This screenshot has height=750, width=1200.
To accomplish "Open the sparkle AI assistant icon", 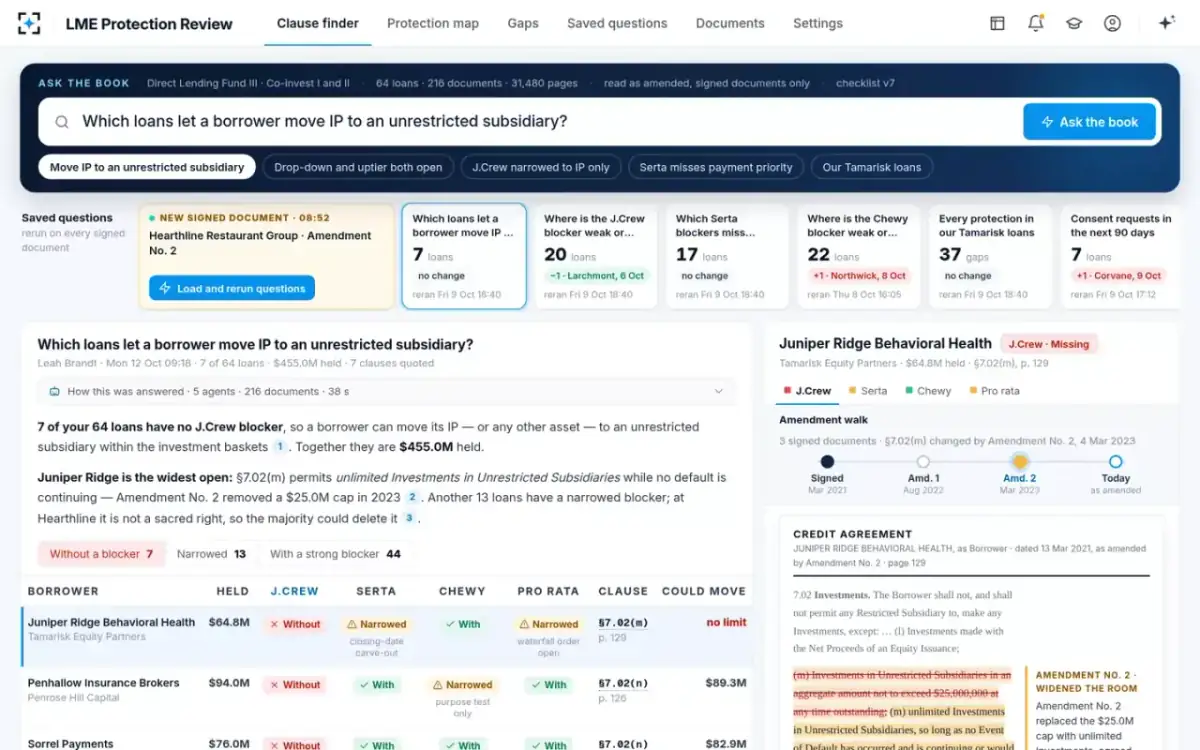I will 1166,23.
